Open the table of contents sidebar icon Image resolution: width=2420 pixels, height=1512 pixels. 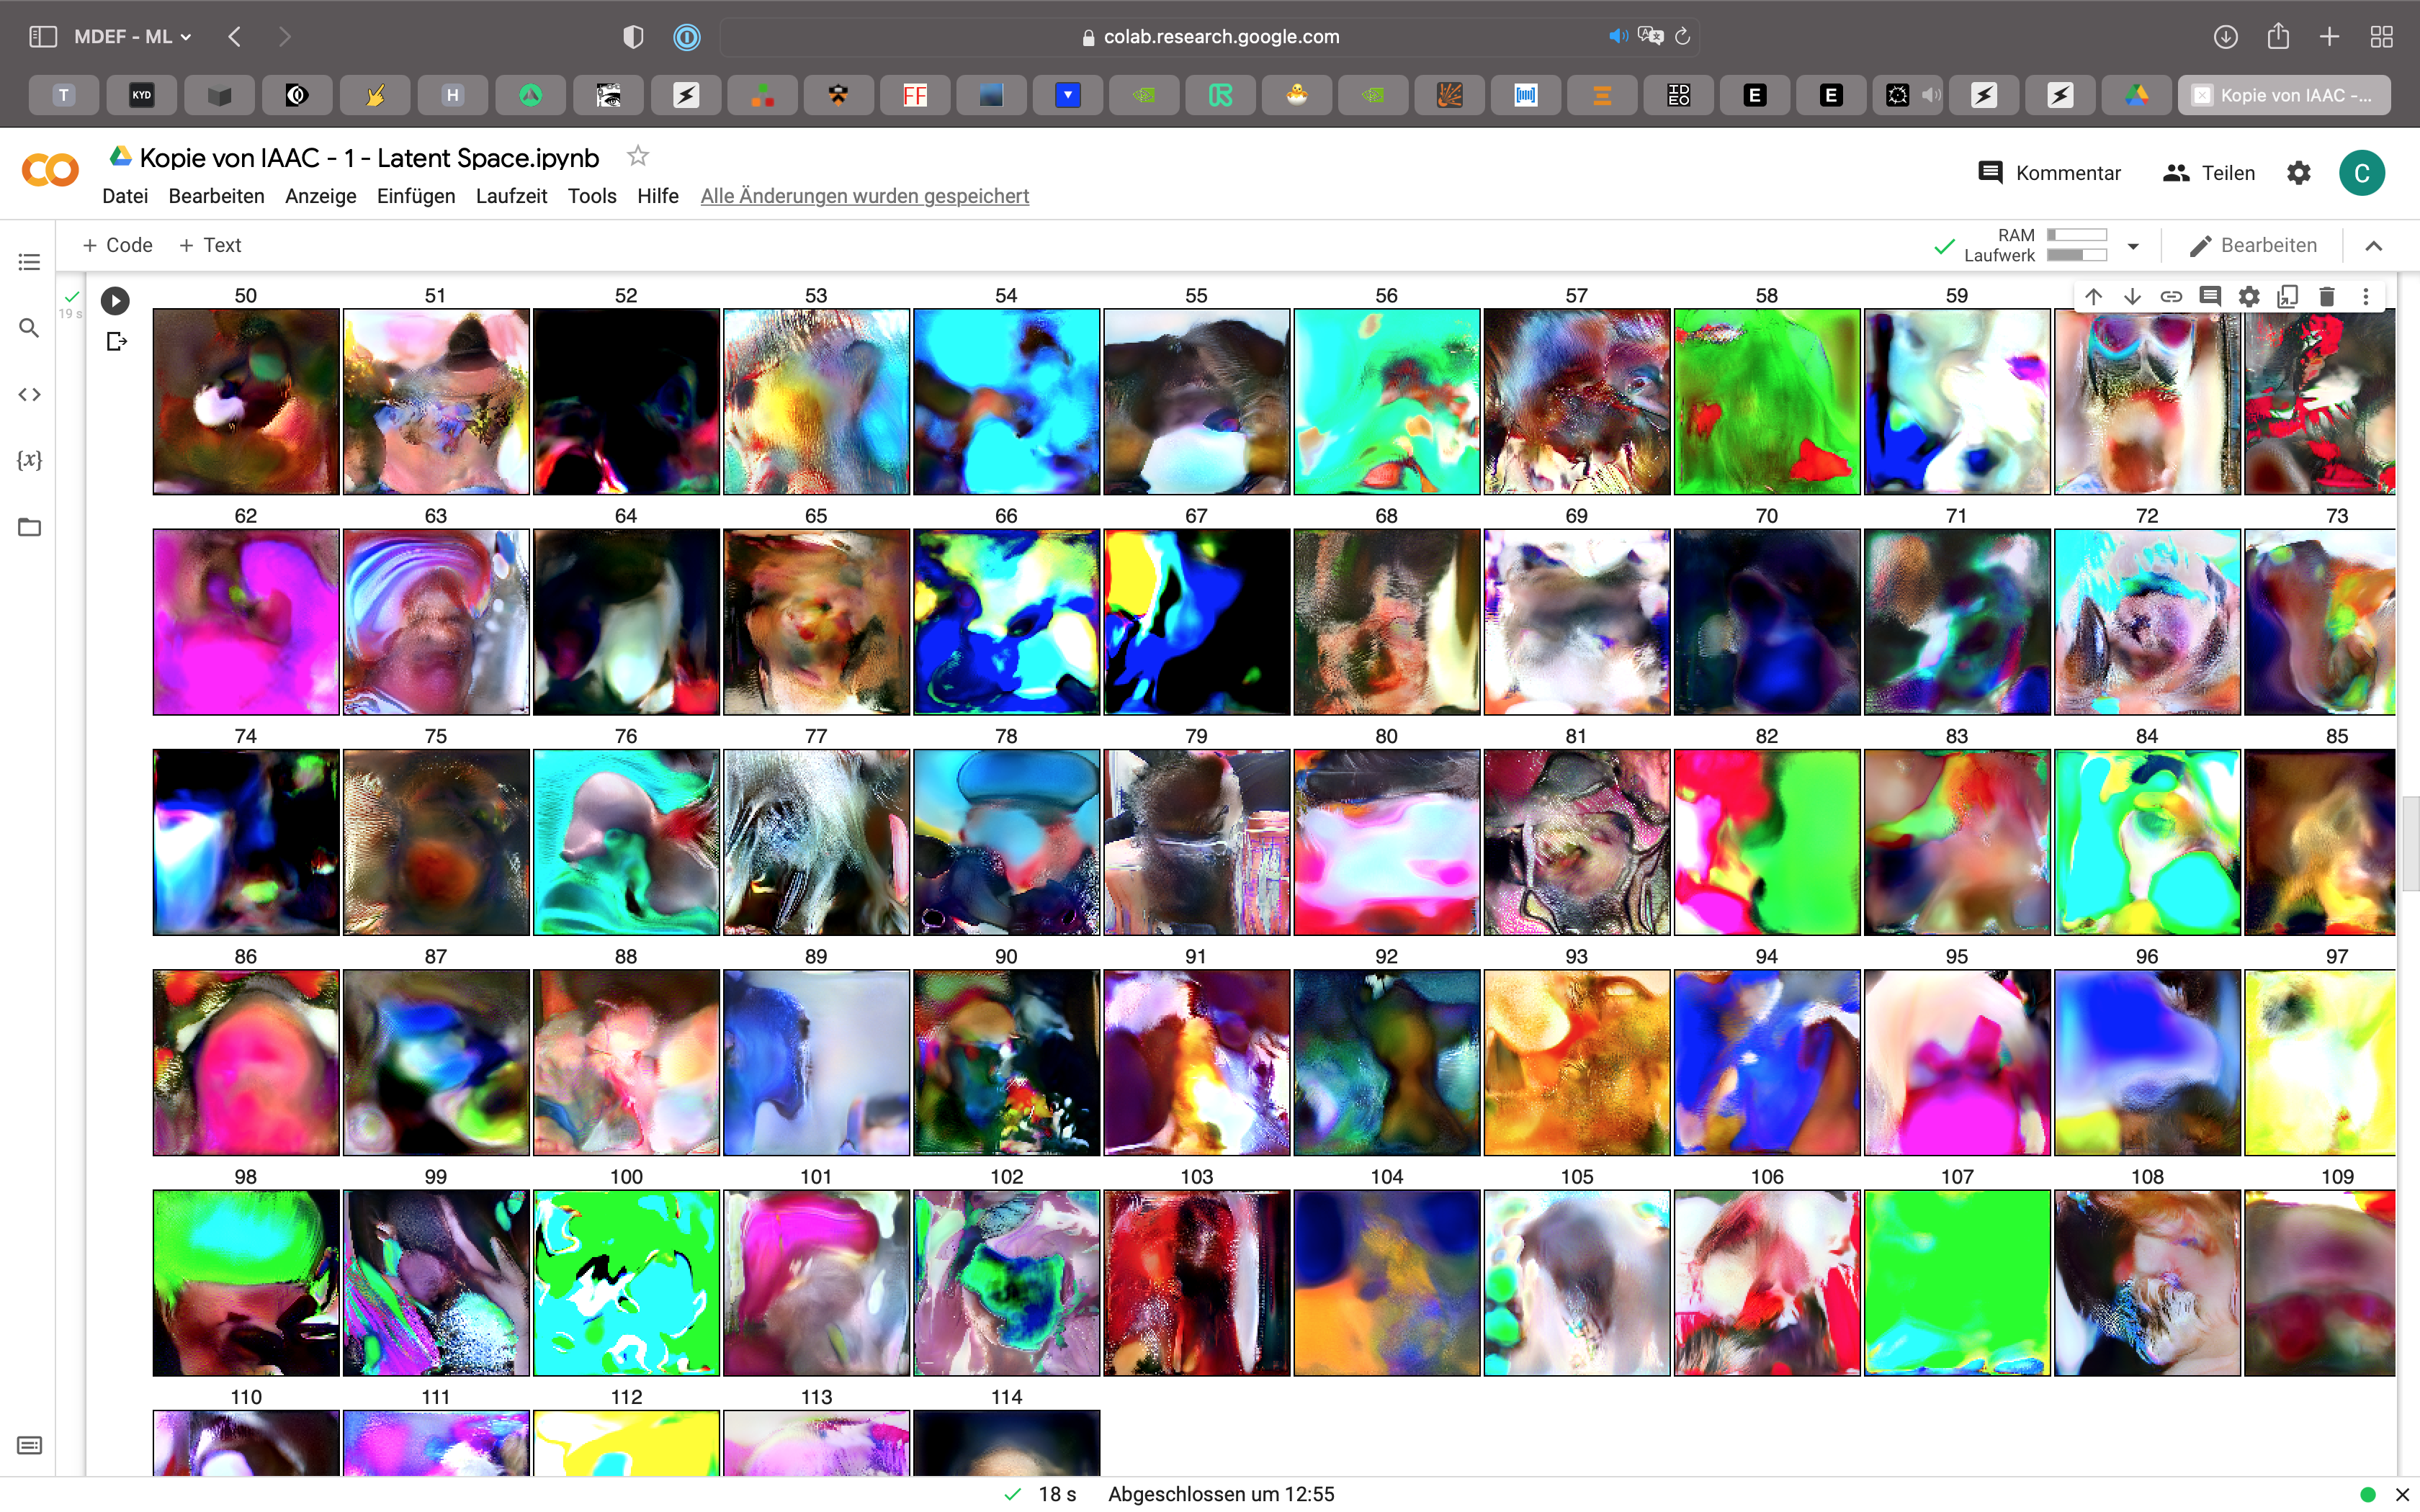click(29, 262)
